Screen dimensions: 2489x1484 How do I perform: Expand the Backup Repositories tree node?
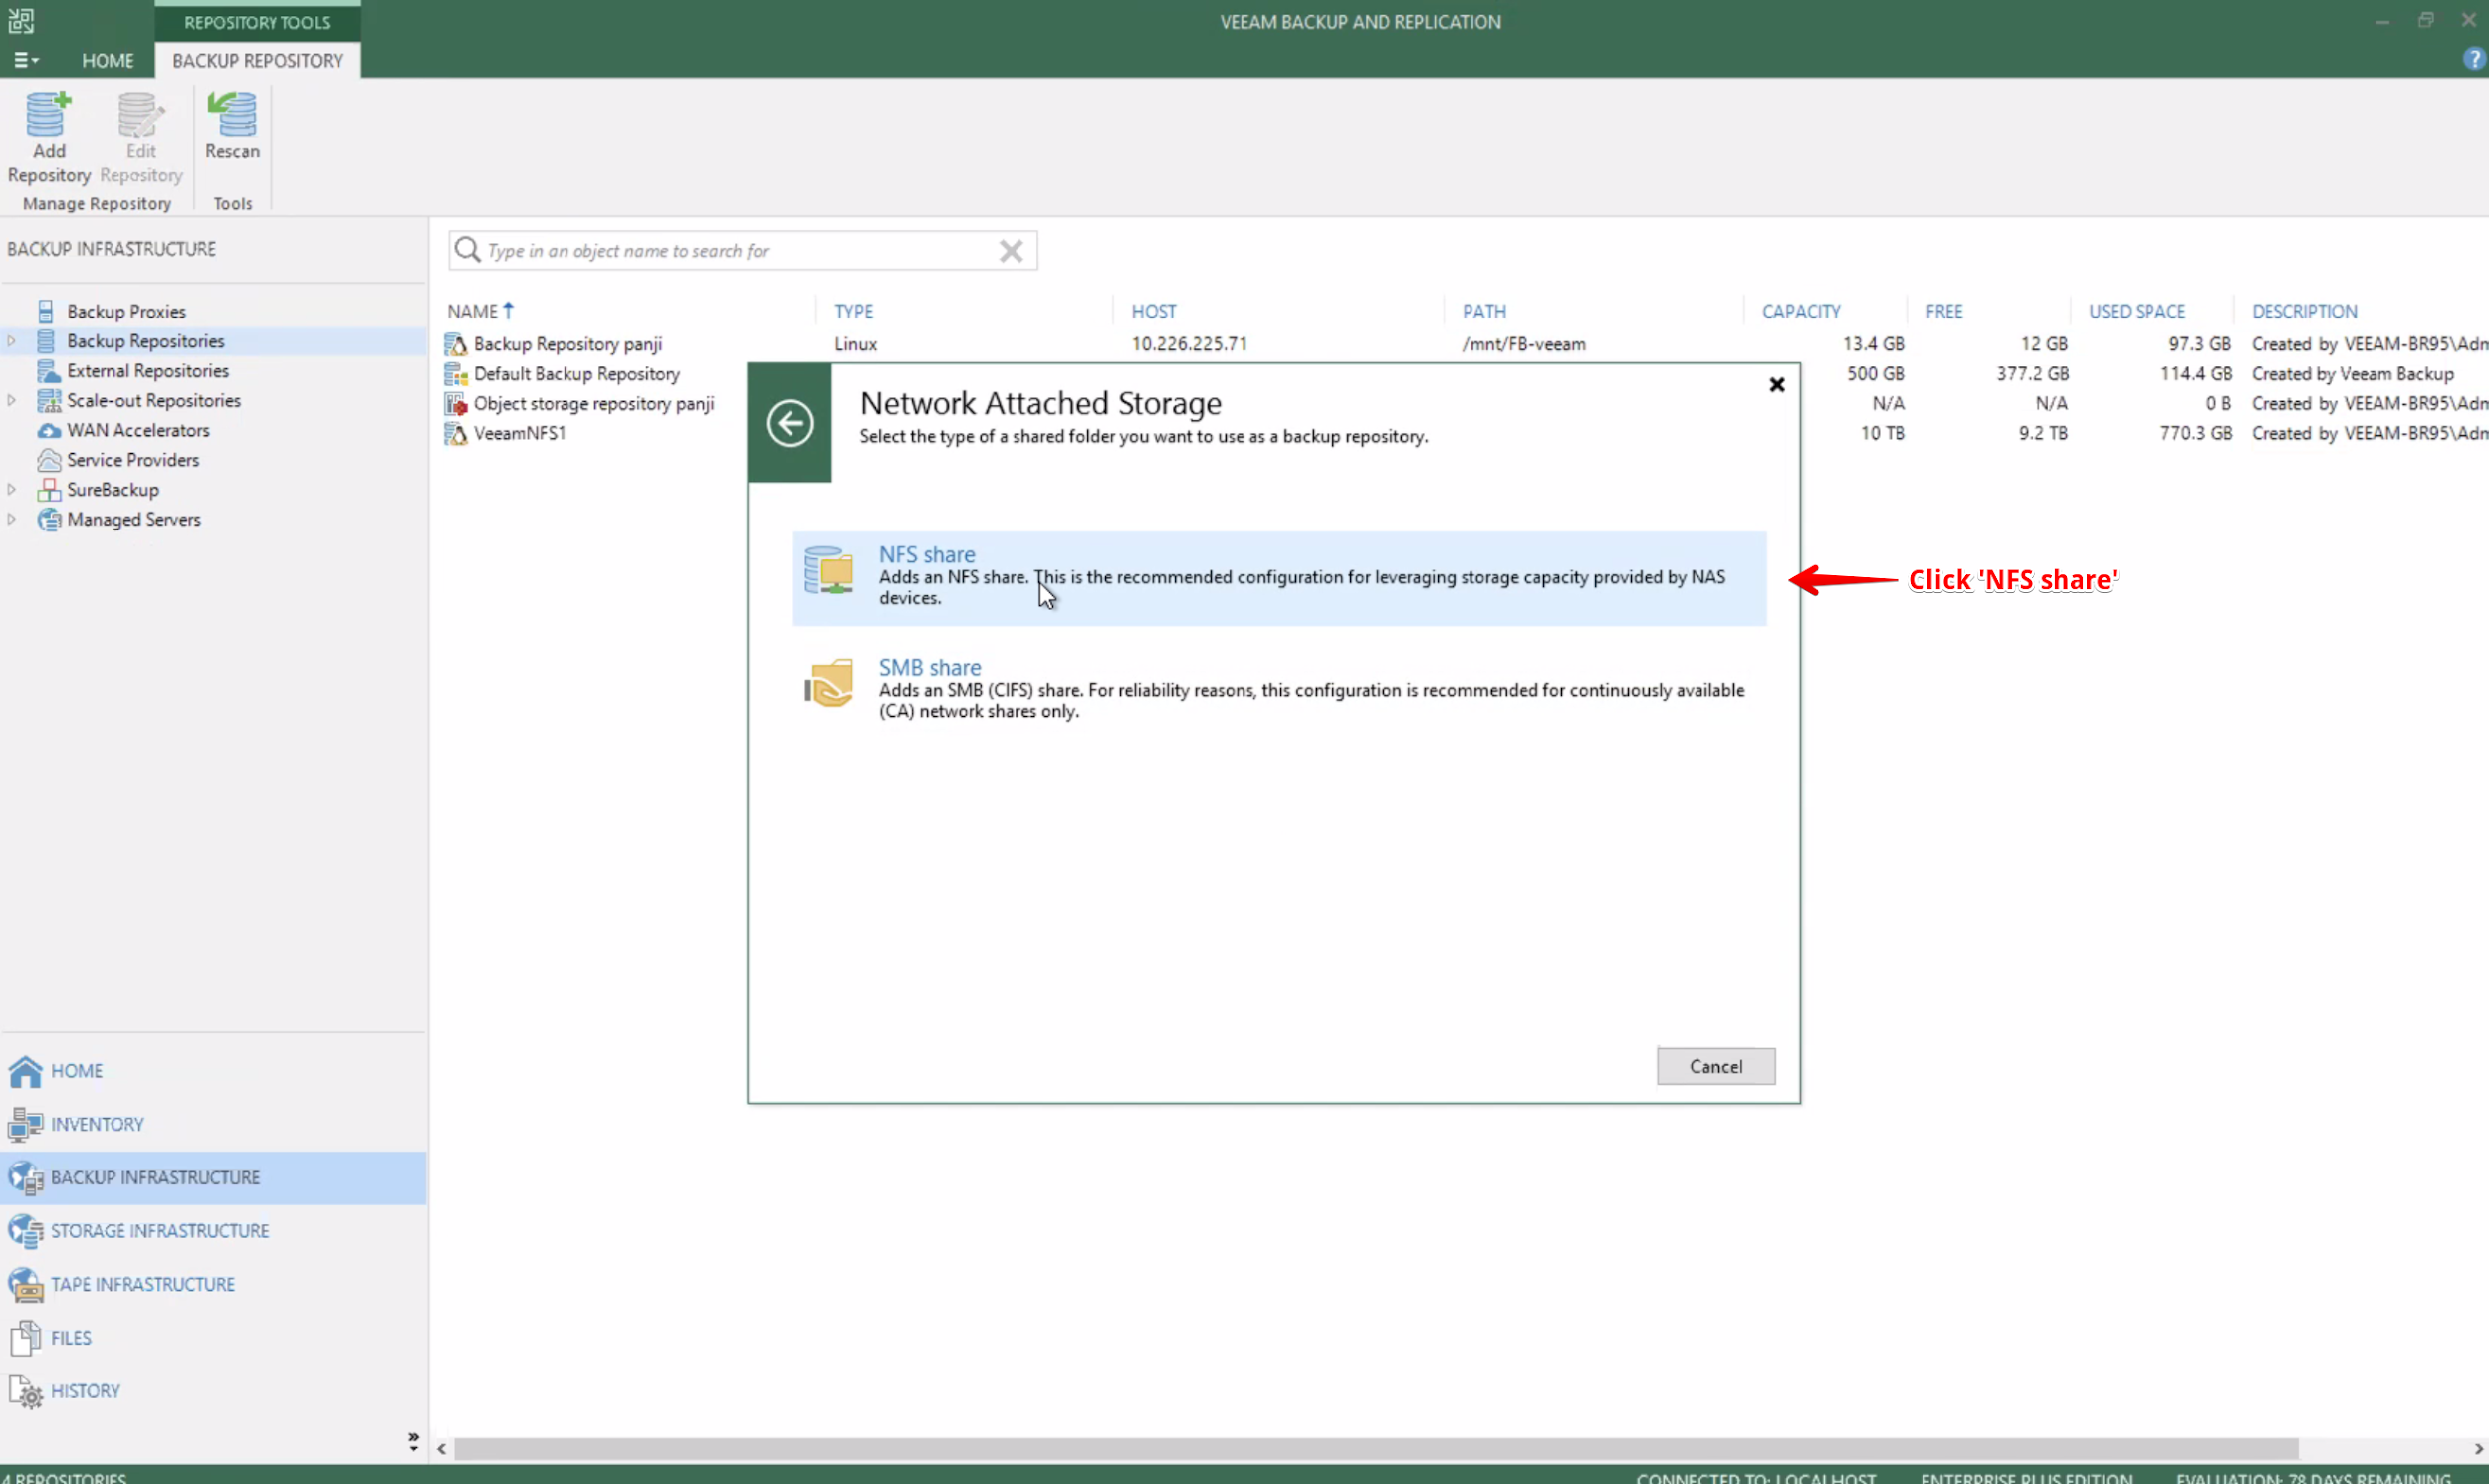coord(11,341)
